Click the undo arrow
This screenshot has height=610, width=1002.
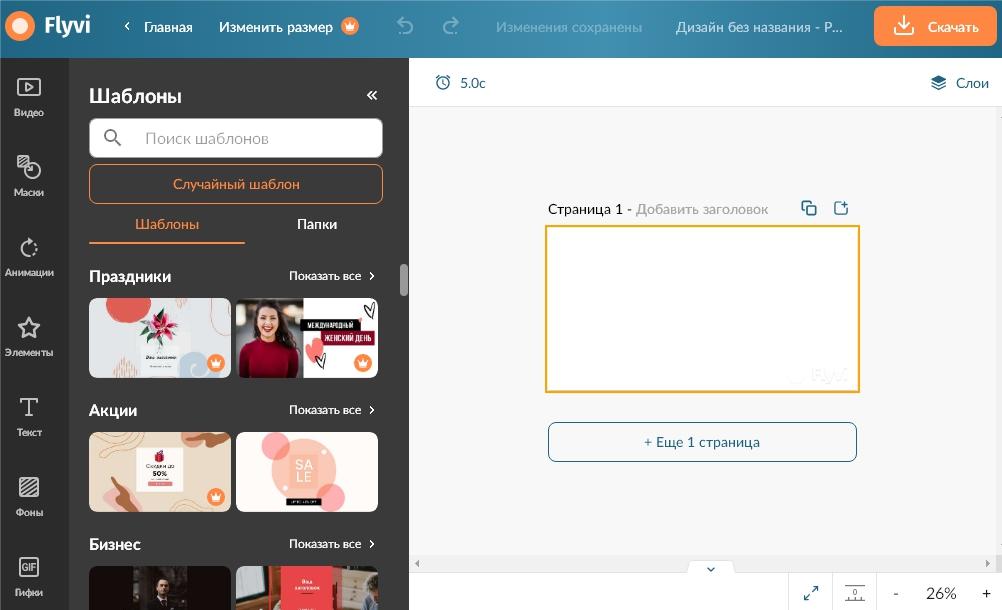click(405, 27)
